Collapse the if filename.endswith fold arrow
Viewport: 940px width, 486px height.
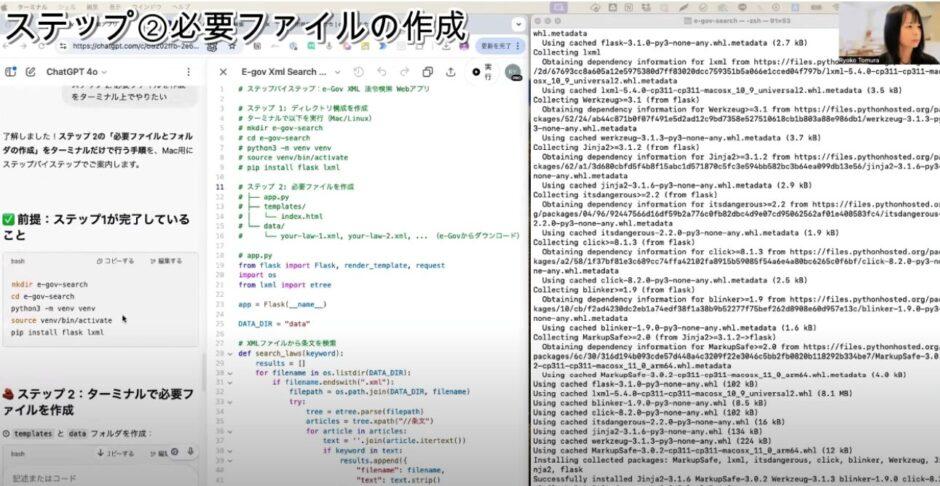(231, 382)
